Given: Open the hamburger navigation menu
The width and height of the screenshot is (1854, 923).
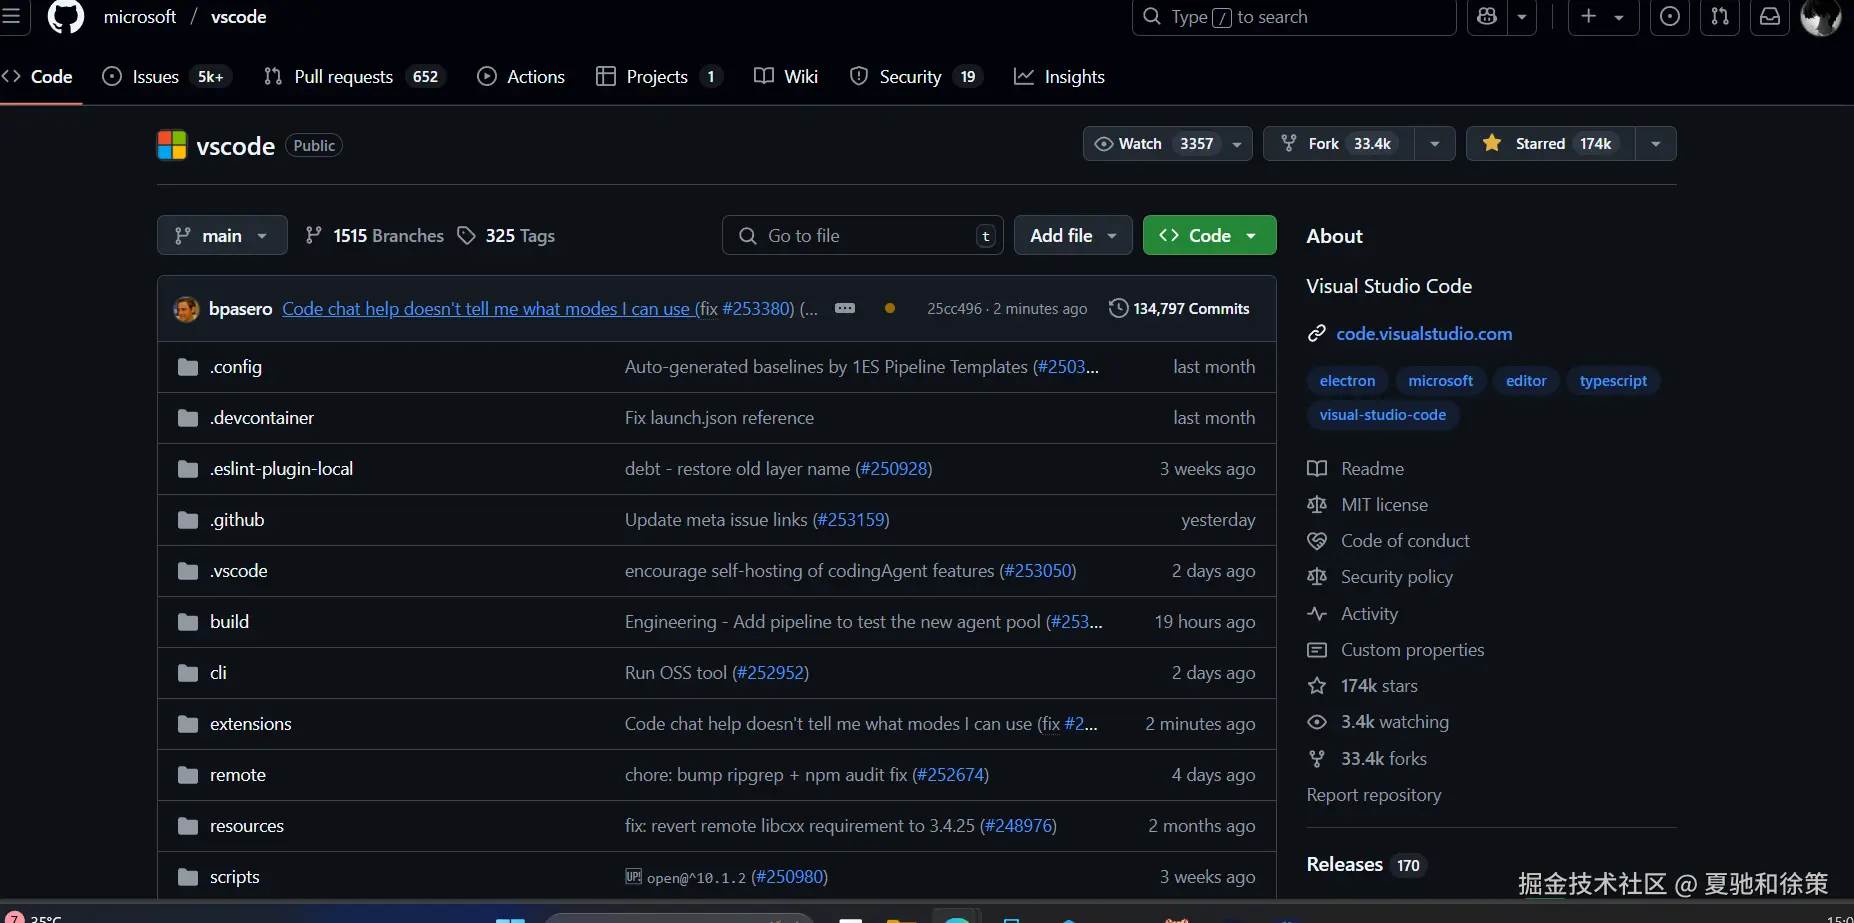Looking at the screenshot, I should pyautogui.click(x=10, y=17).
